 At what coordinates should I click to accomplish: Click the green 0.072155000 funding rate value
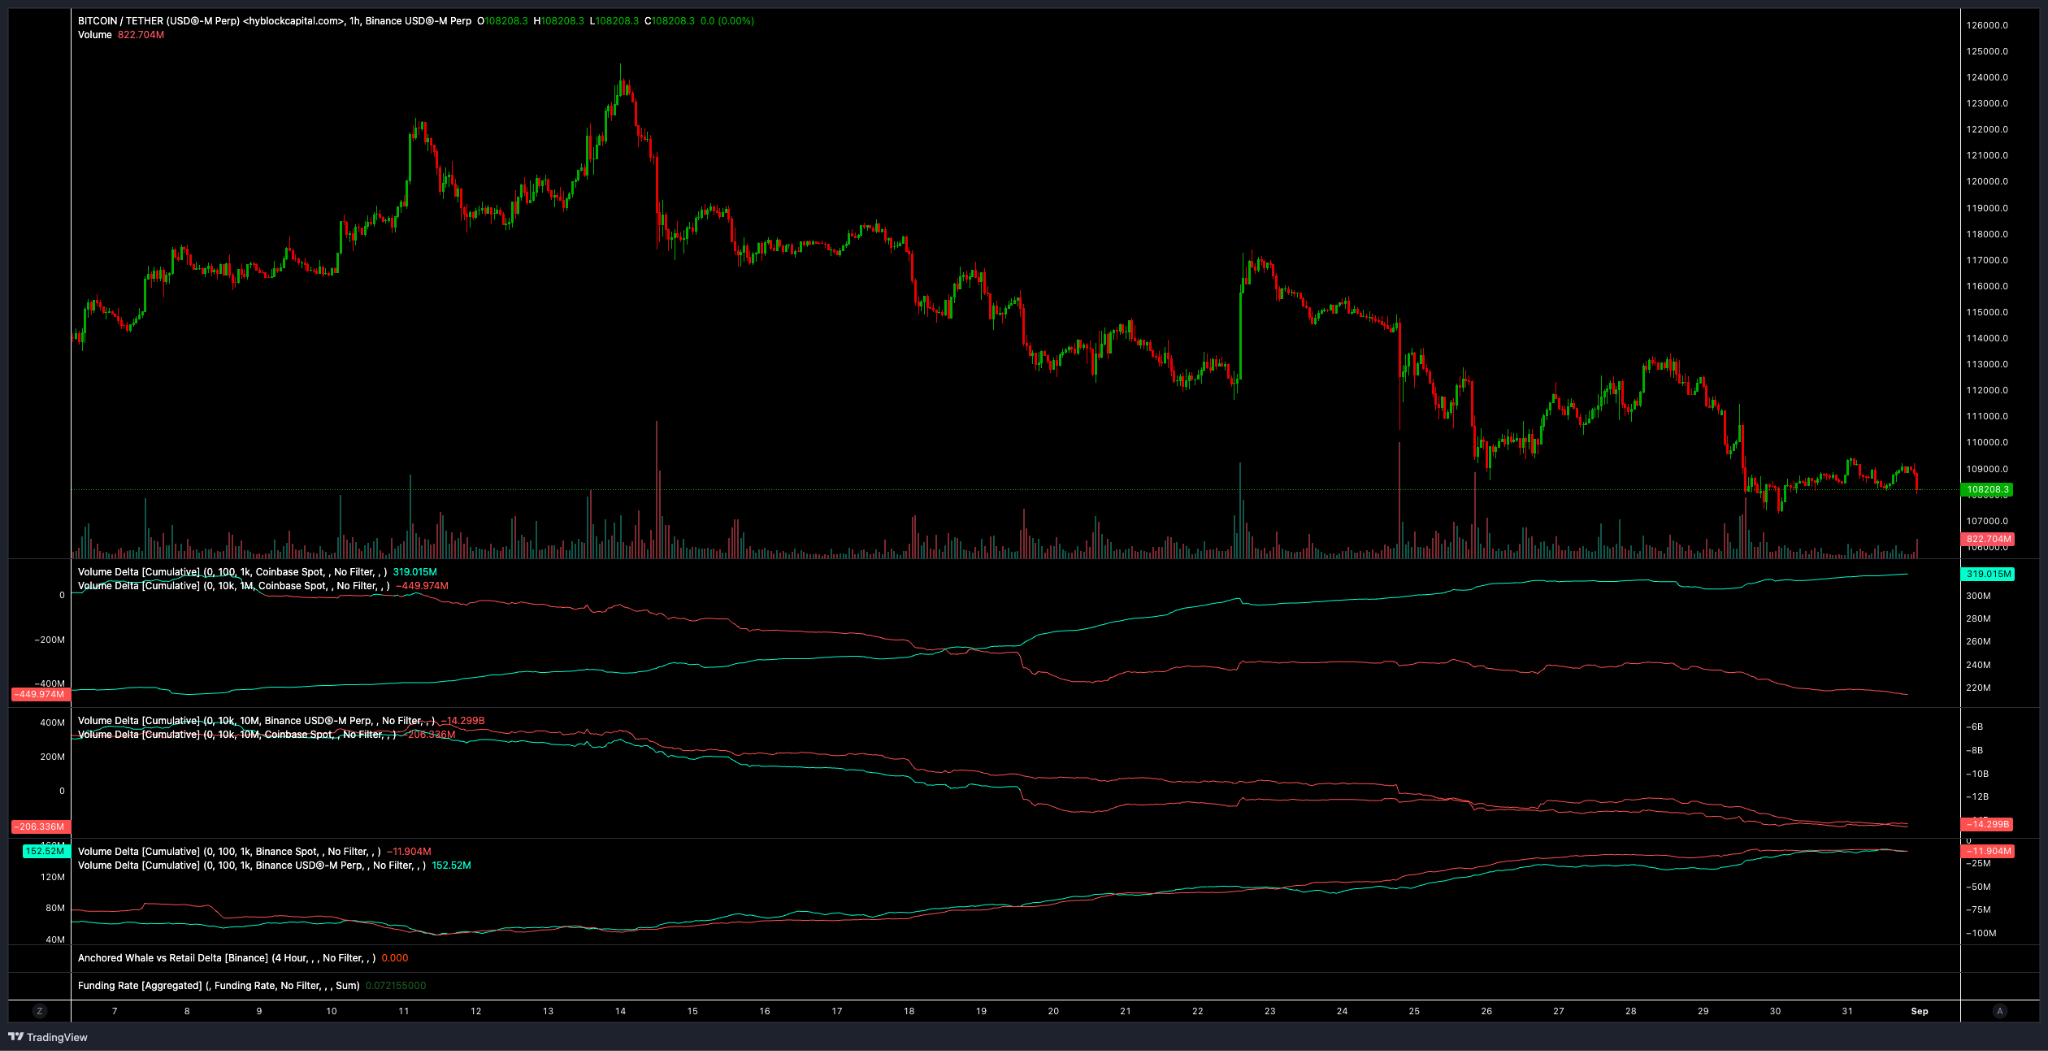point(395,985)
